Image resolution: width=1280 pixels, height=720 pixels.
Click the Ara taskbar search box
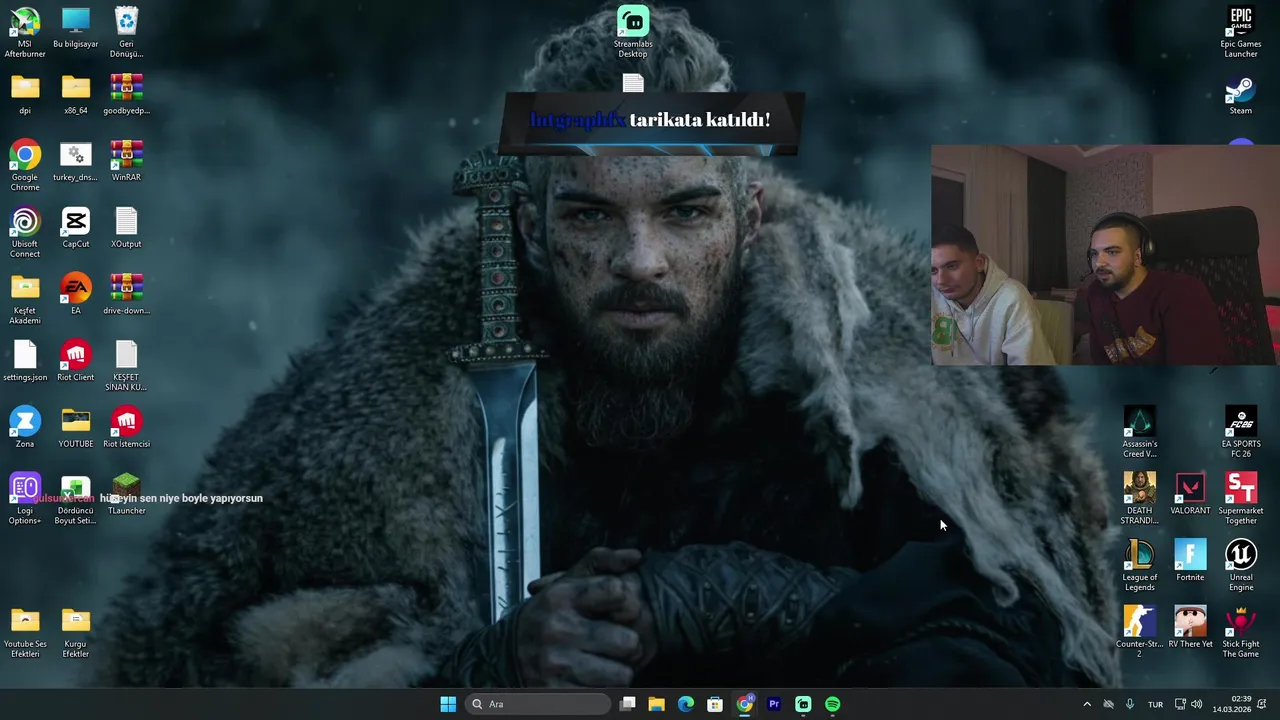pos(539,704)
